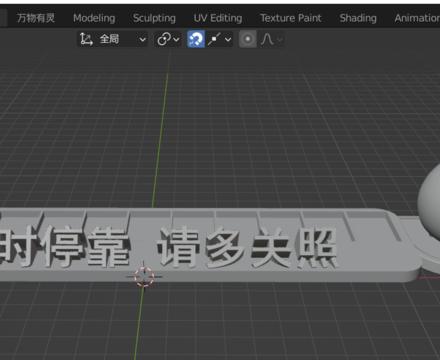
Task: Expand the snapping options chevron
Action: (x=228, y=40)
